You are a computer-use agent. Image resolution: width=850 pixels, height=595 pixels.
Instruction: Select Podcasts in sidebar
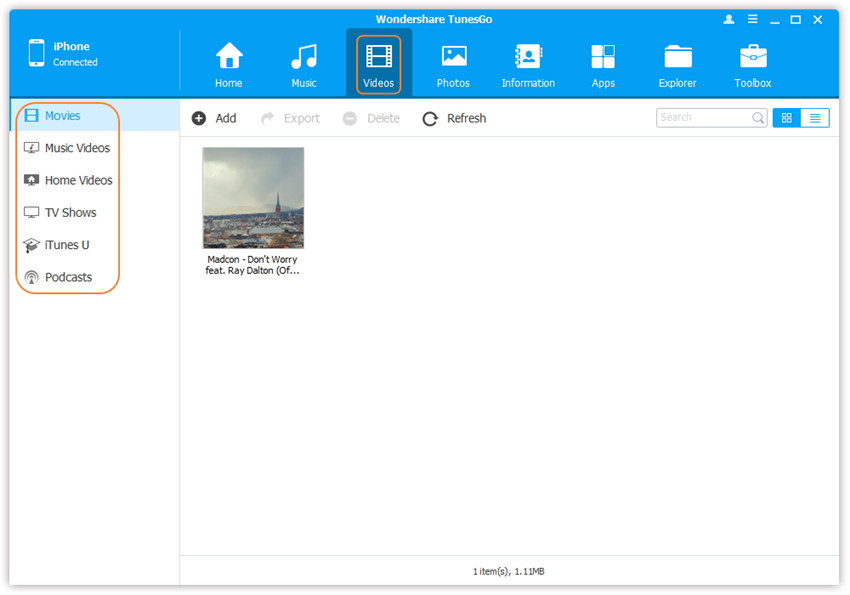pos(68,277)
